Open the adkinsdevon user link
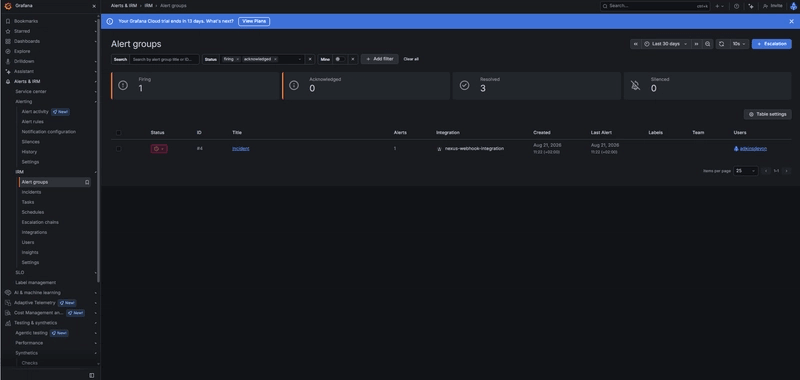 click(x=753, y=149)
